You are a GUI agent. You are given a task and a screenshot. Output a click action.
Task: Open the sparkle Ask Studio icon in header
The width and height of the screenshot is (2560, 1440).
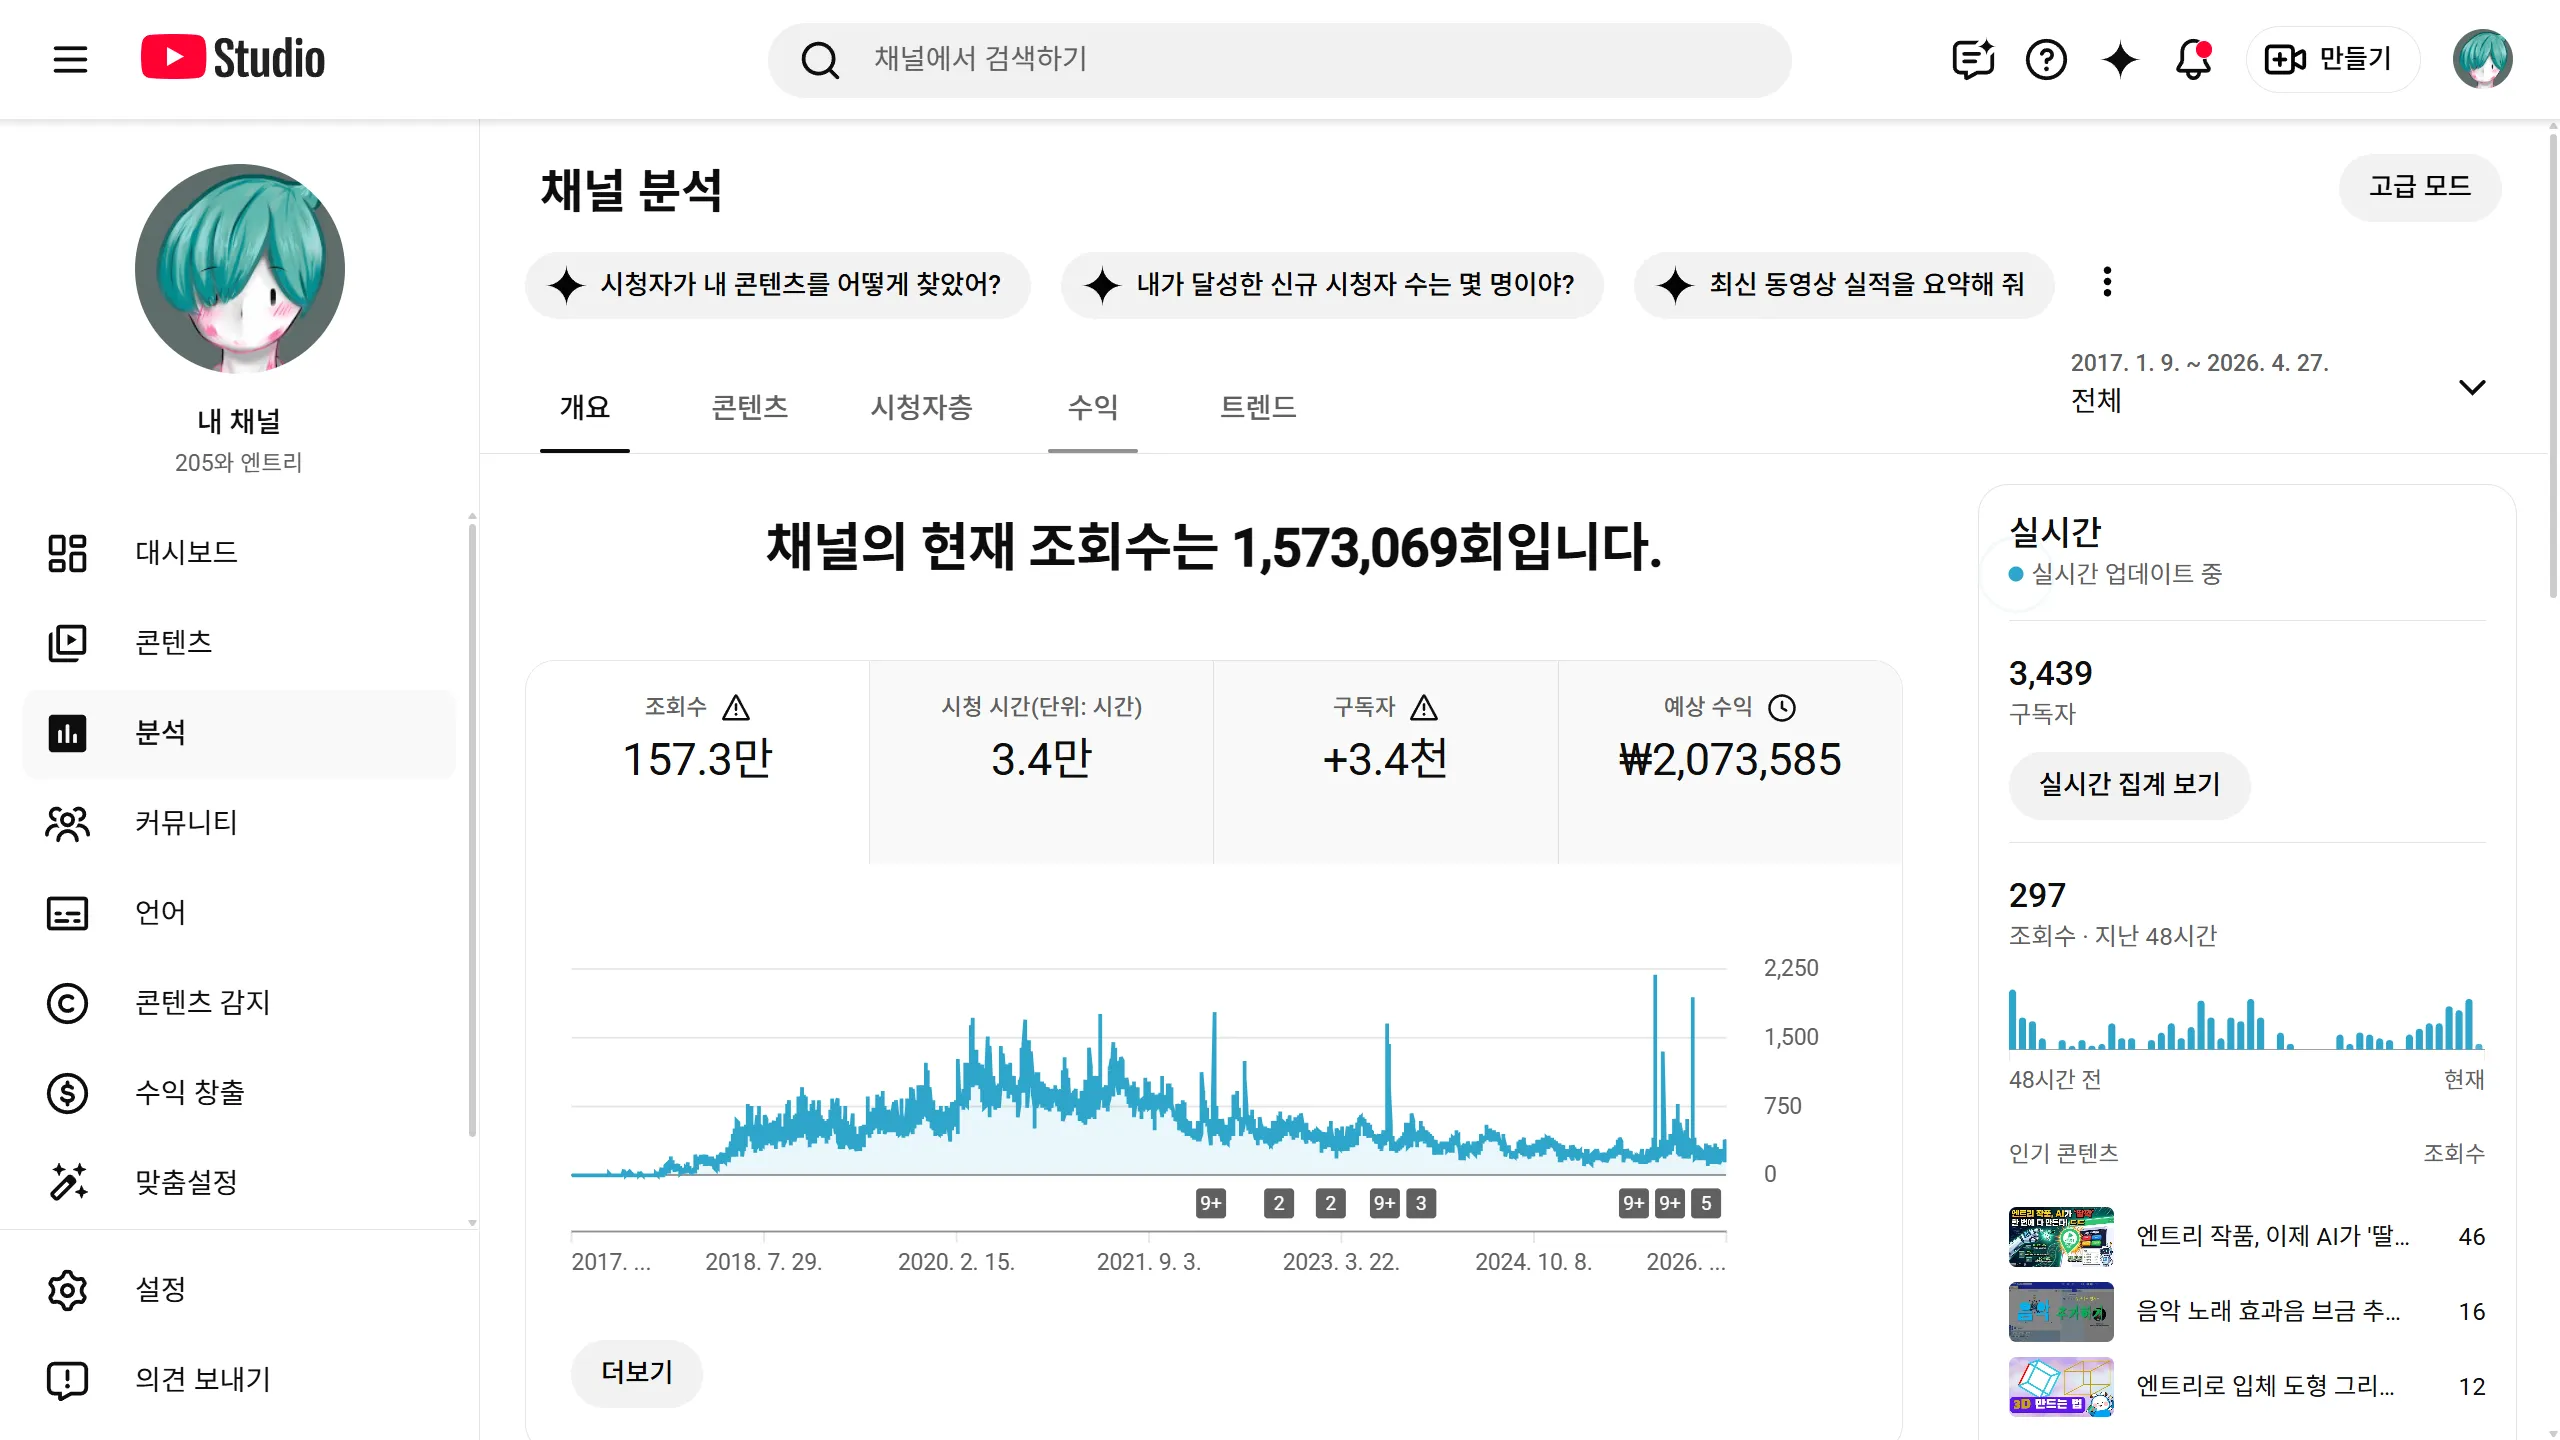pyautogui.click(x=2120, y=60)
